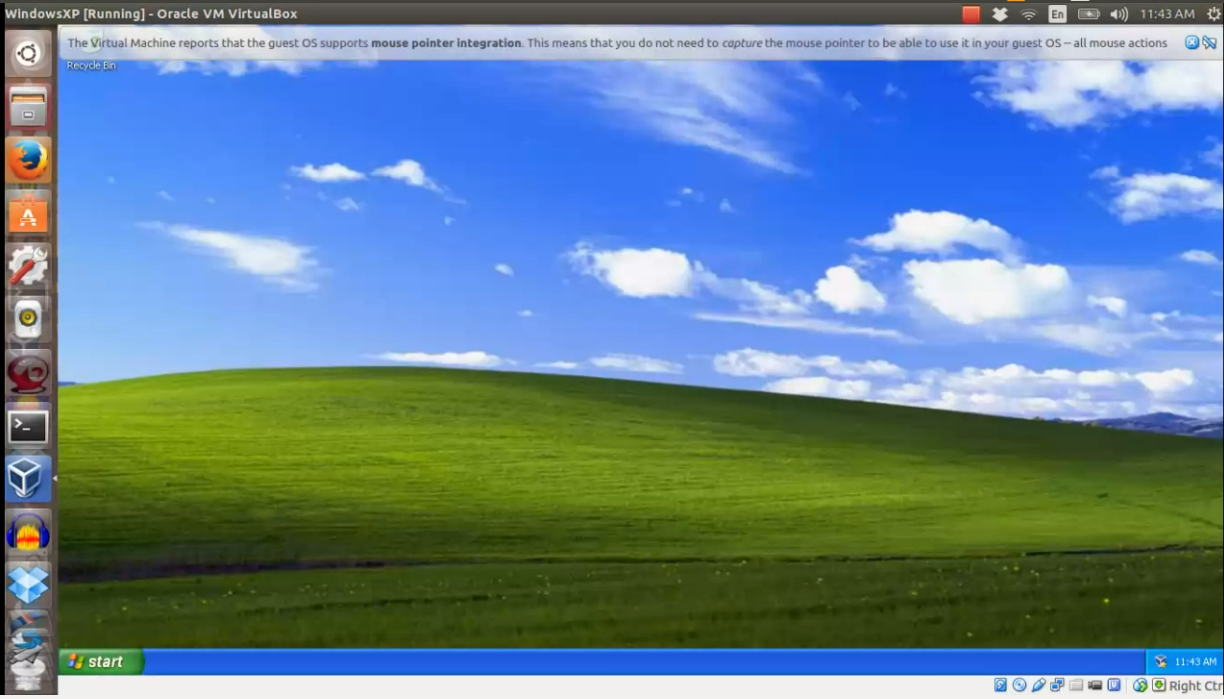
Task: Click the network adapters indicator in the VirtualBox status bar
Action: click(1057, 685)
